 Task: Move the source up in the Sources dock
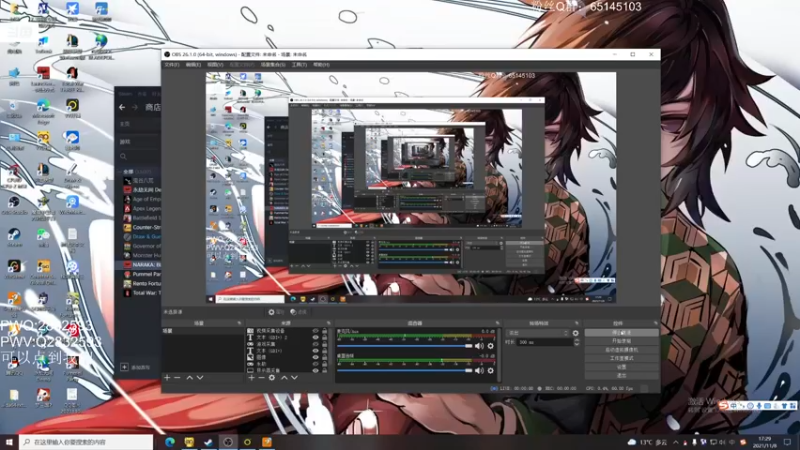tap(284, 378)
